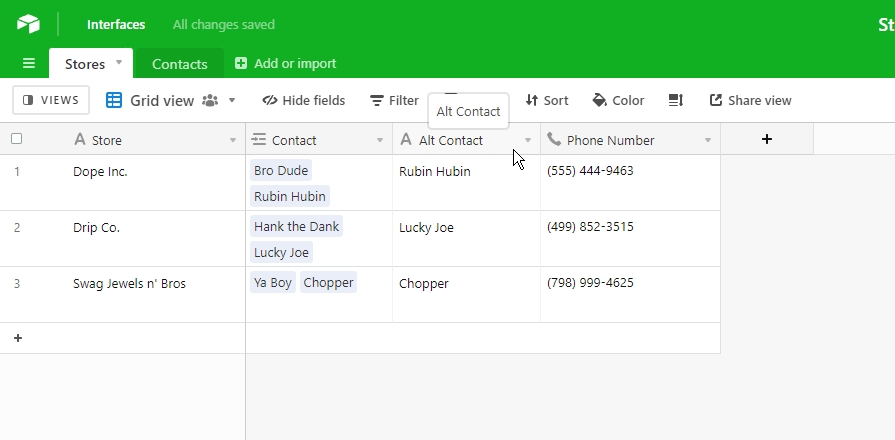Open the Grid view switcher
The width and height of the screenshot is (895, 440).
point(171,100)
